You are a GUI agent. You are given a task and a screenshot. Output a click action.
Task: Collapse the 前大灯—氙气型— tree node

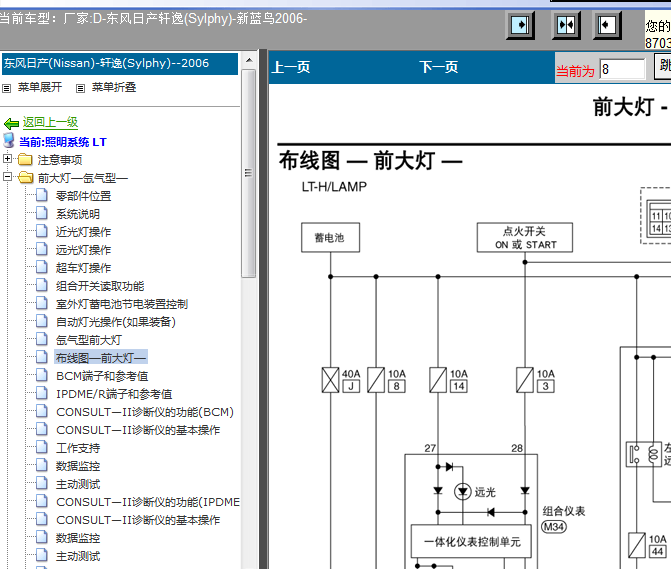click(7, 177)
